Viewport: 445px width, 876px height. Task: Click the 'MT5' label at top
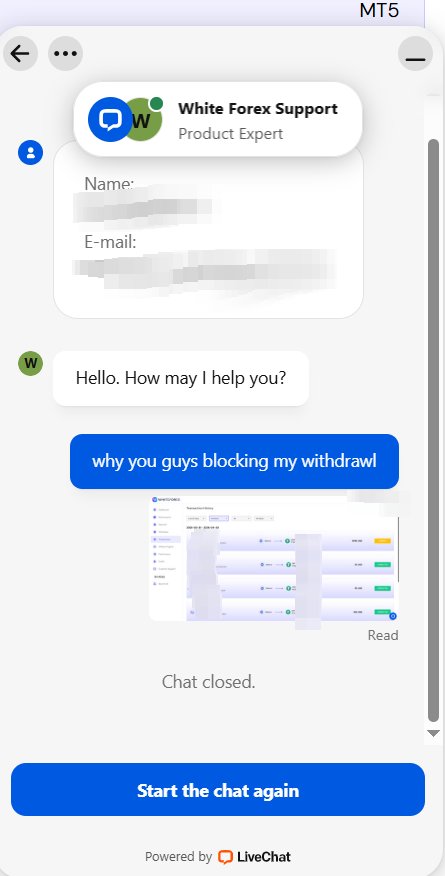coord(379,10)
